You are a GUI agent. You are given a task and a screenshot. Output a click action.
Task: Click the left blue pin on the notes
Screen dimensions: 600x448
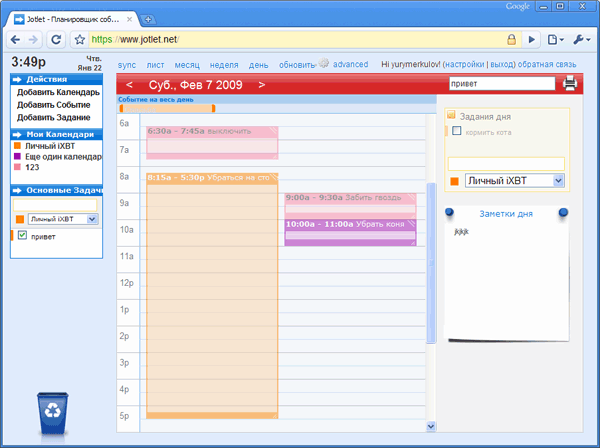click(450, 212)
